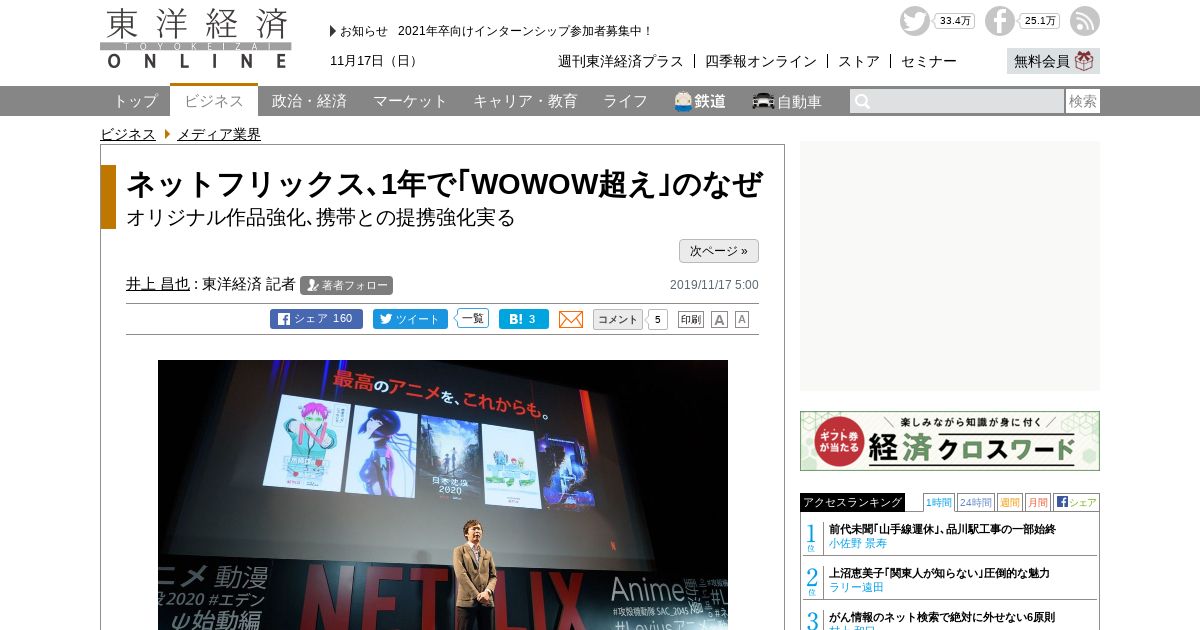Select the 月間 ranking tab
Image resolution: width=1200 pixels, height=630 pixels.
point(1038,502)
